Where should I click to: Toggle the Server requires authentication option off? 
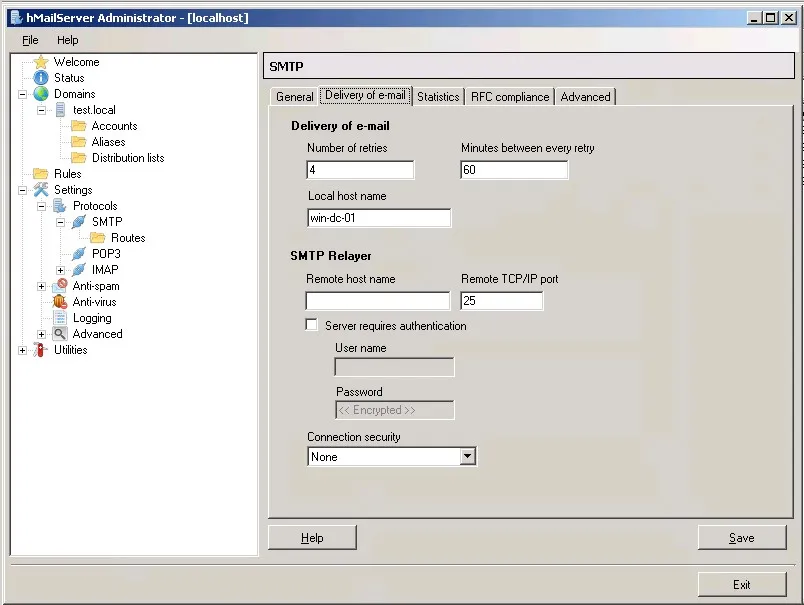(x=311, y=325)
